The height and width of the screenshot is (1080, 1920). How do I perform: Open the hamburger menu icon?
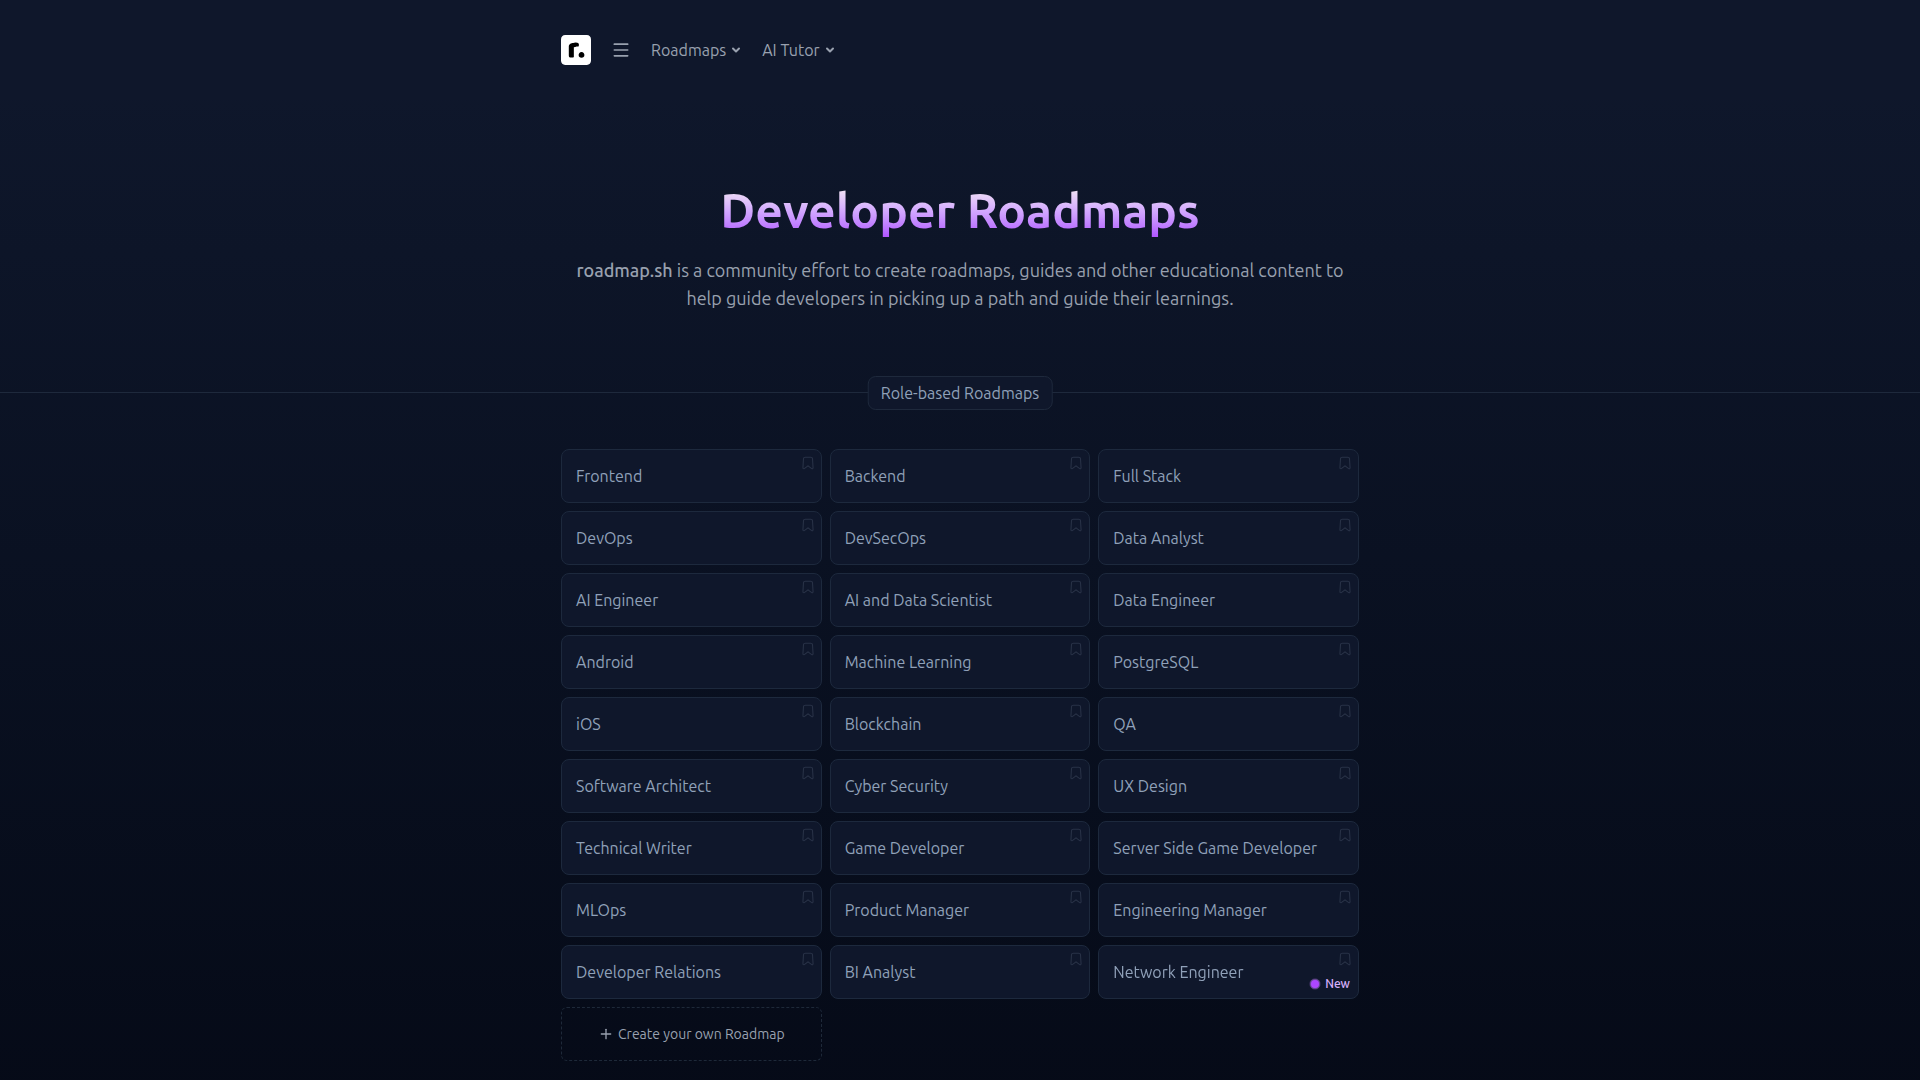621,50
